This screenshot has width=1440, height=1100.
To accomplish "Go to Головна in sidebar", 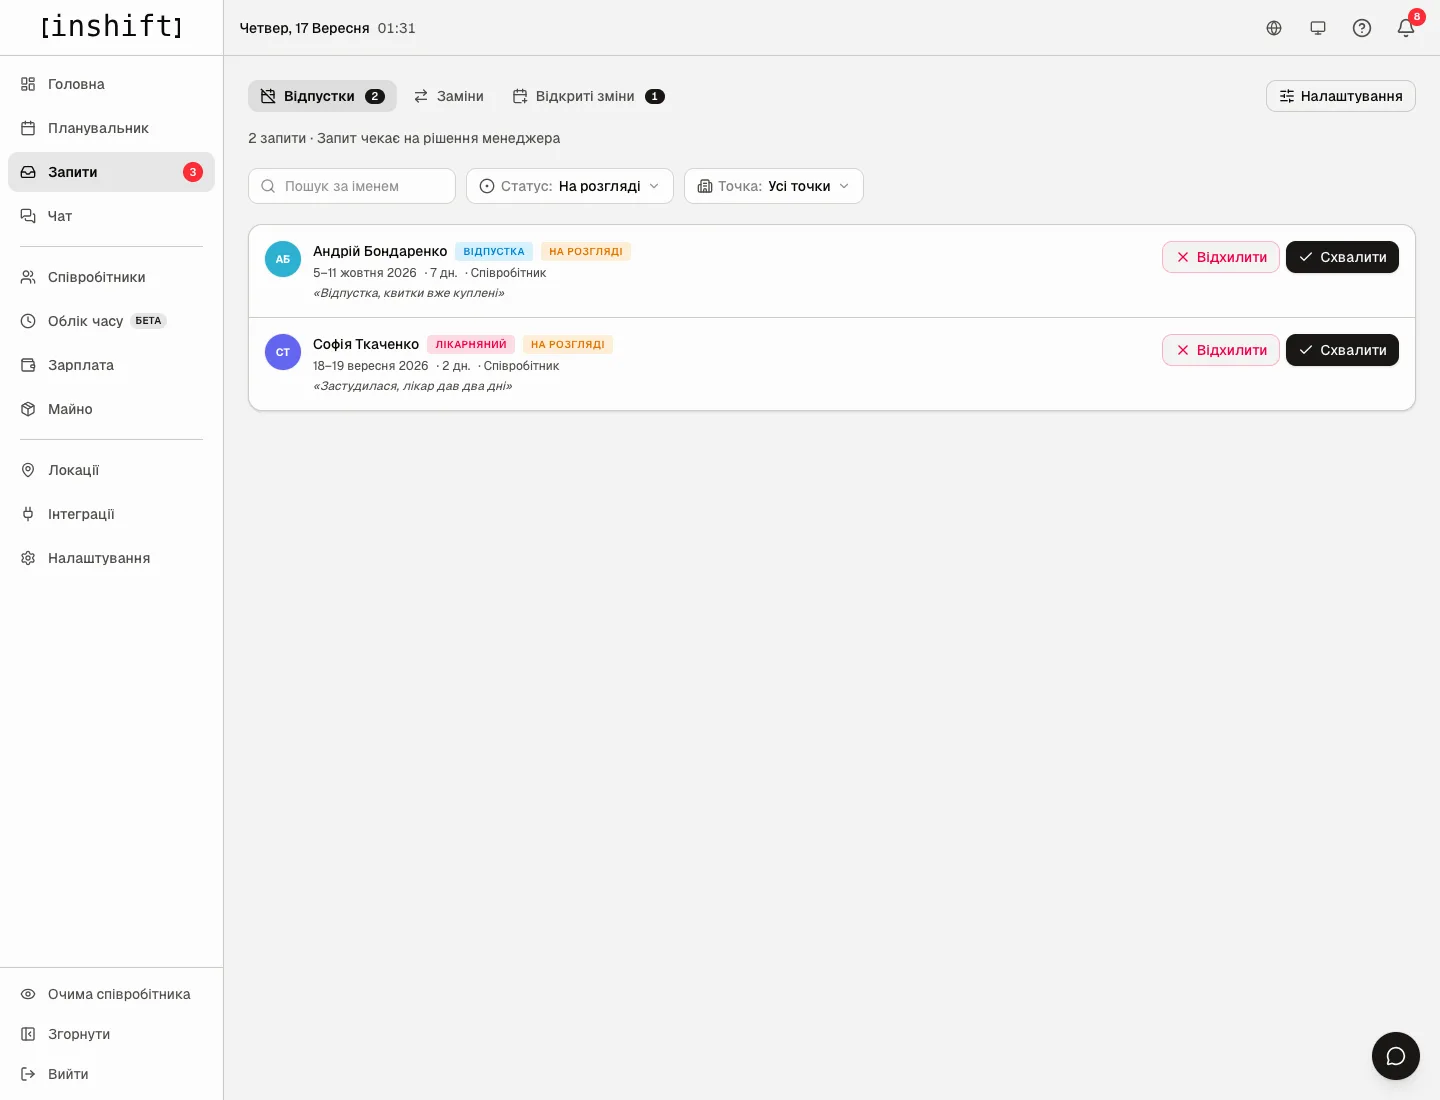I will coord(111,84).
